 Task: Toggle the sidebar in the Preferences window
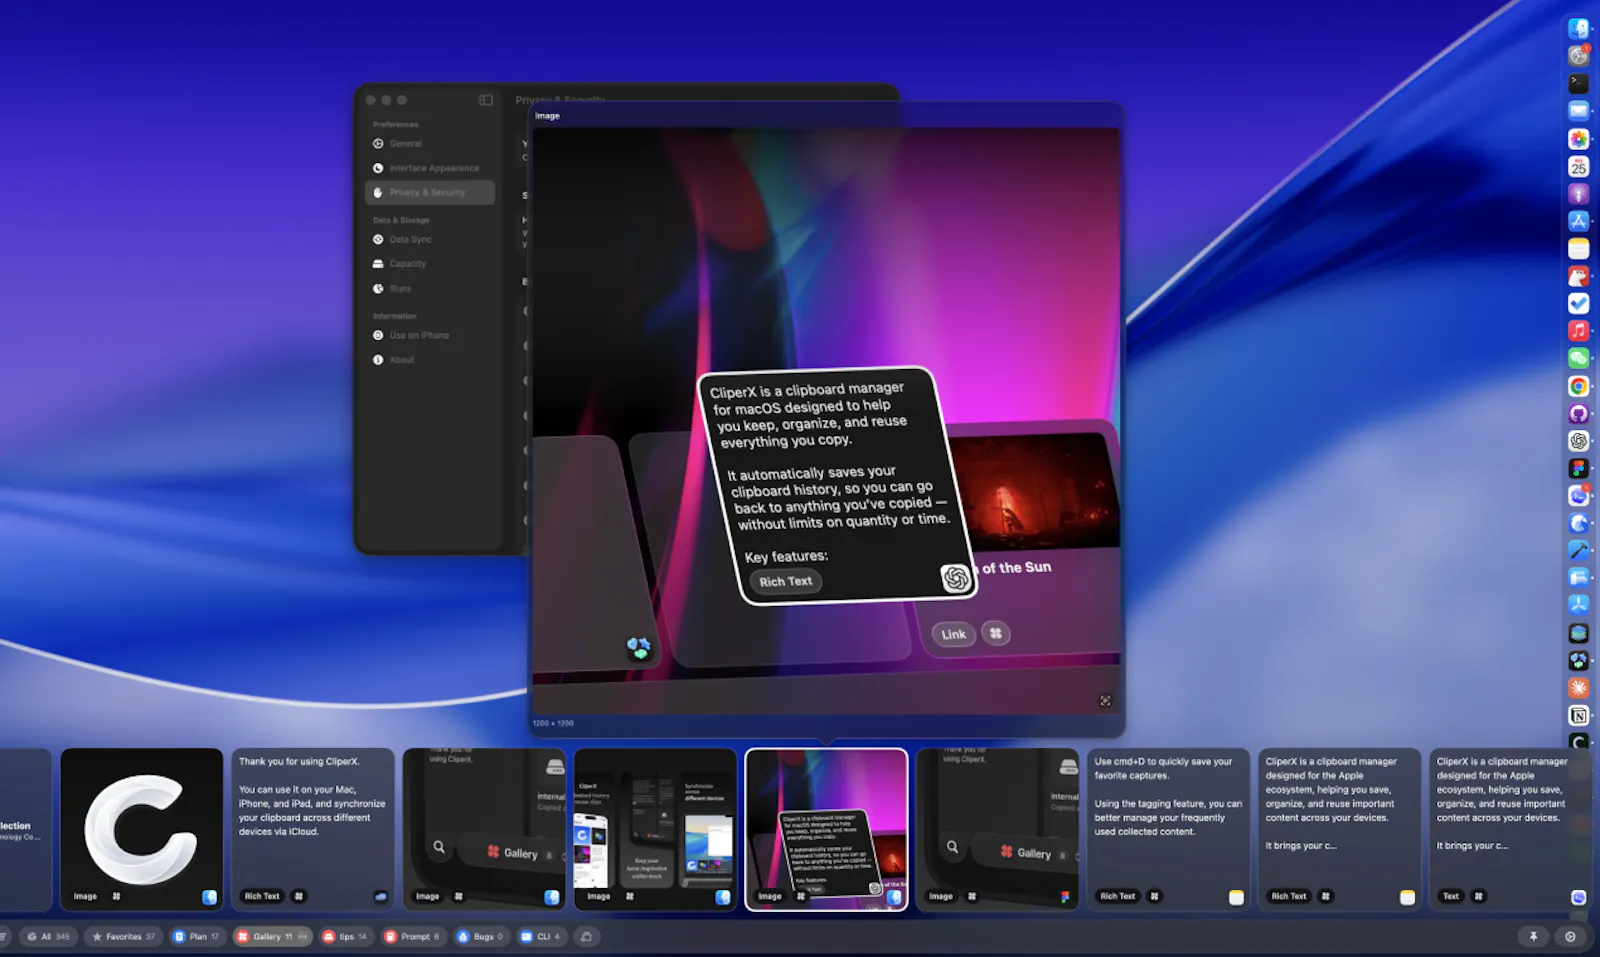486,100
